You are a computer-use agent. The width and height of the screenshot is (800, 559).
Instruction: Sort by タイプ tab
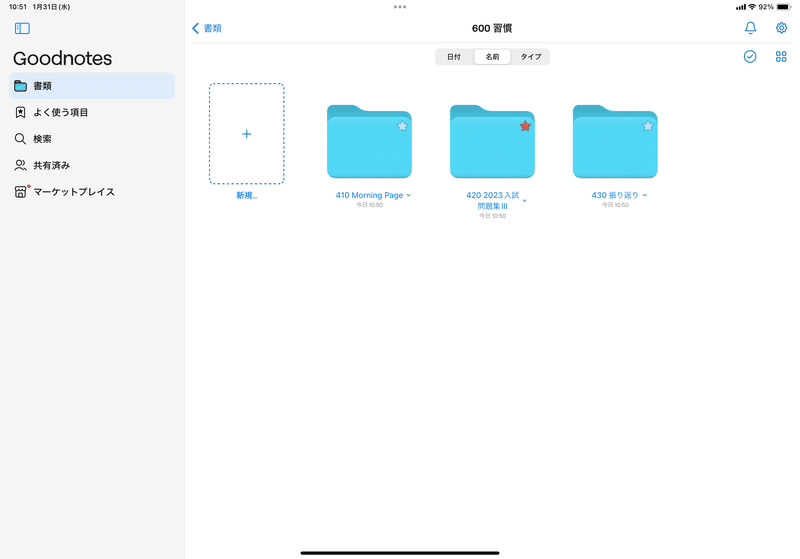[x=531, y=57]
